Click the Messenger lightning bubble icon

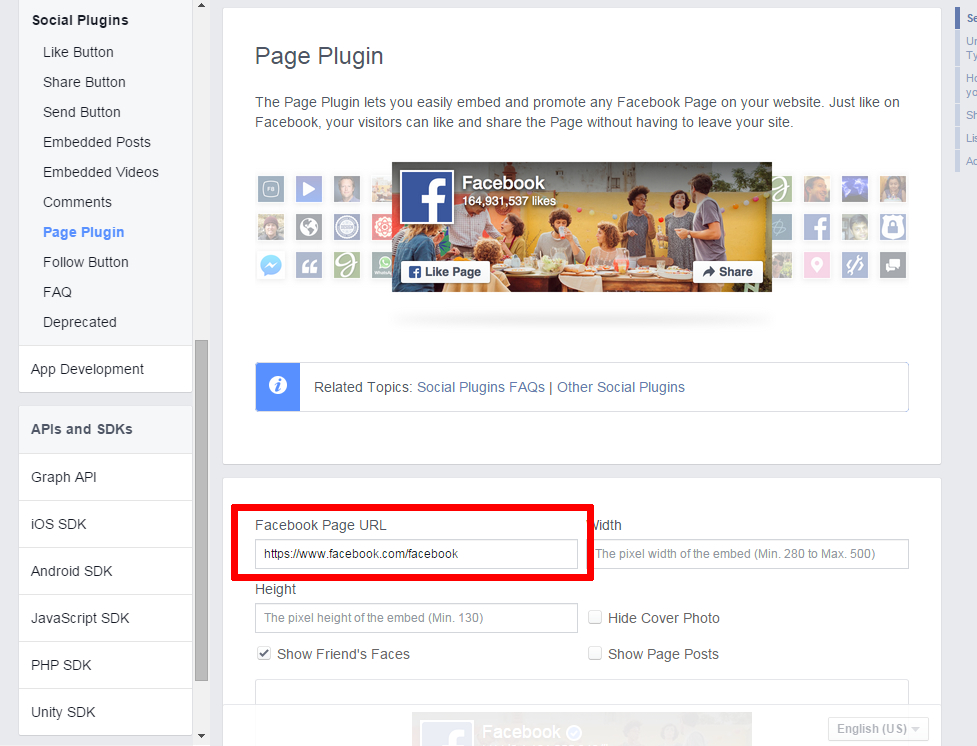pyautogui.click(x=271, y=265)
